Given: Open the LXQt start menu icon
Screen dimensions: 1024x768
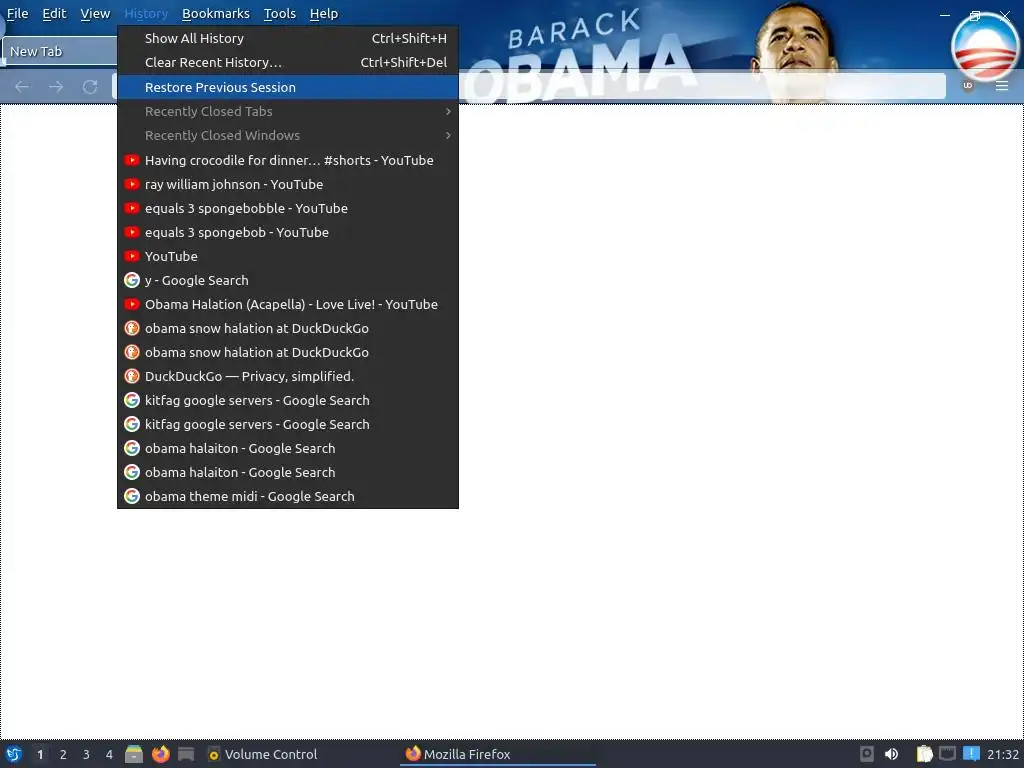Looking at the screenshot, I should [13, 754].
